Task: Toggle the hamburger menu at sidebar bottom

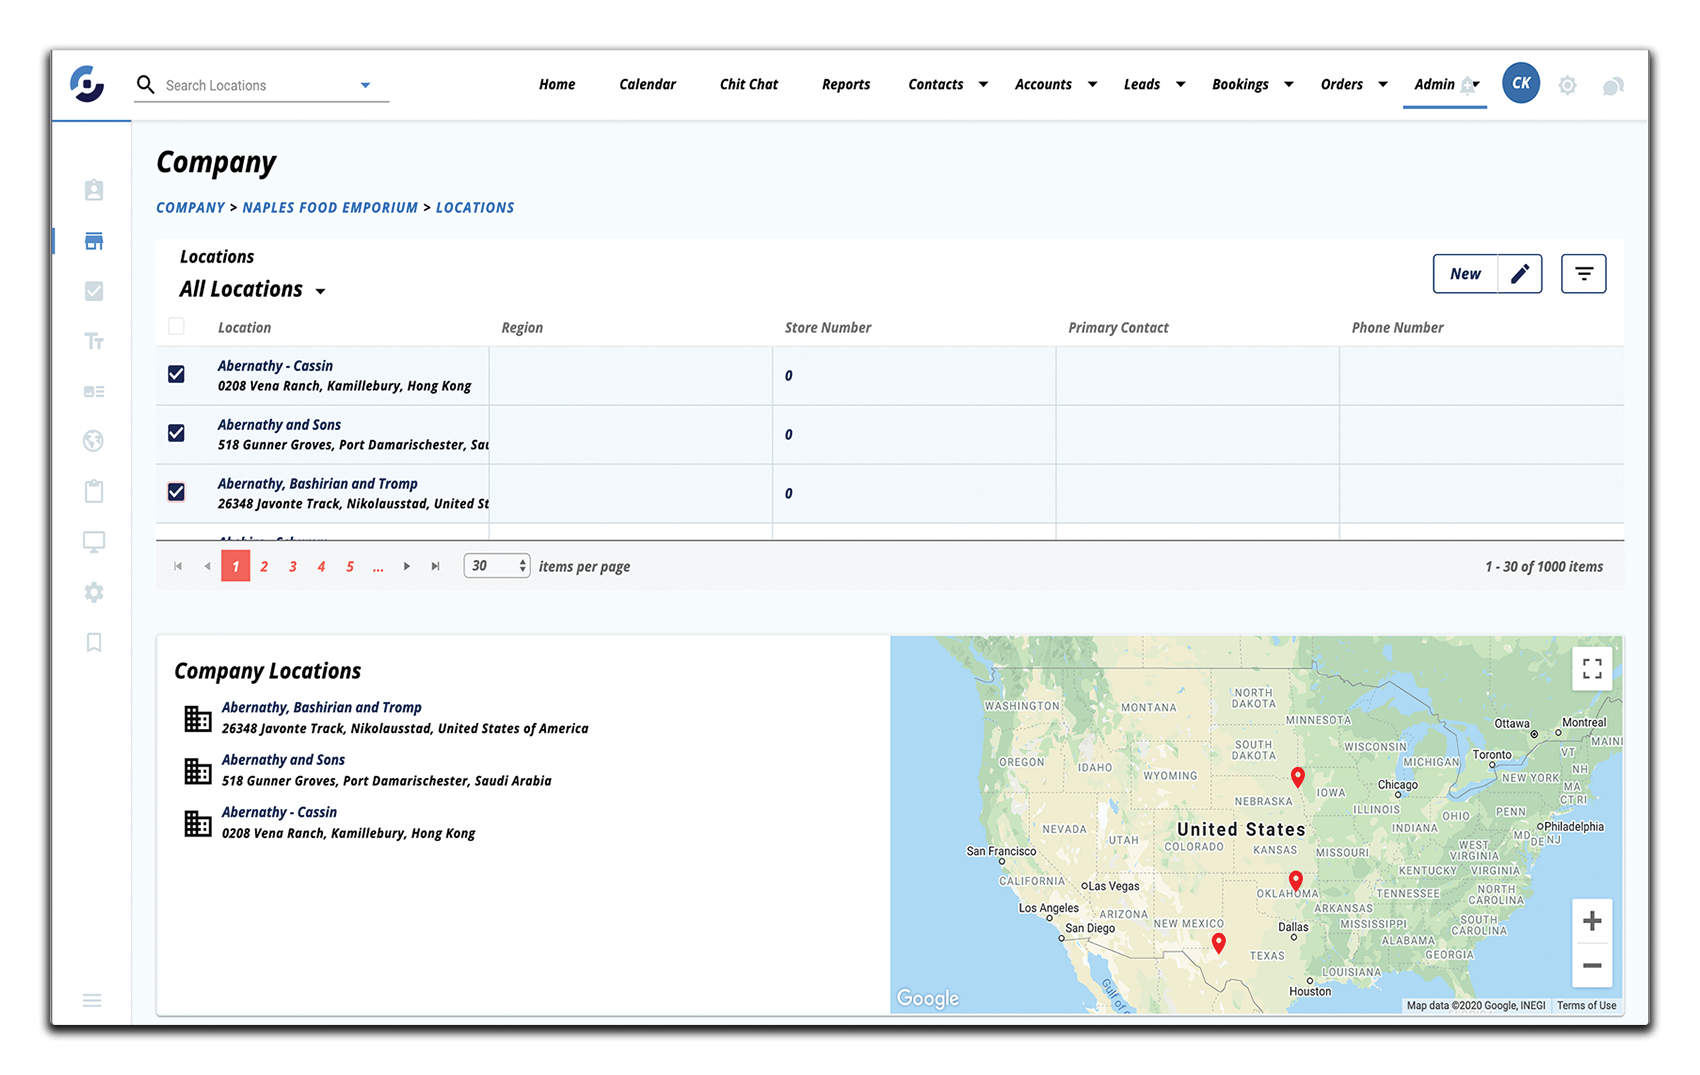Action: [92, 1000]
